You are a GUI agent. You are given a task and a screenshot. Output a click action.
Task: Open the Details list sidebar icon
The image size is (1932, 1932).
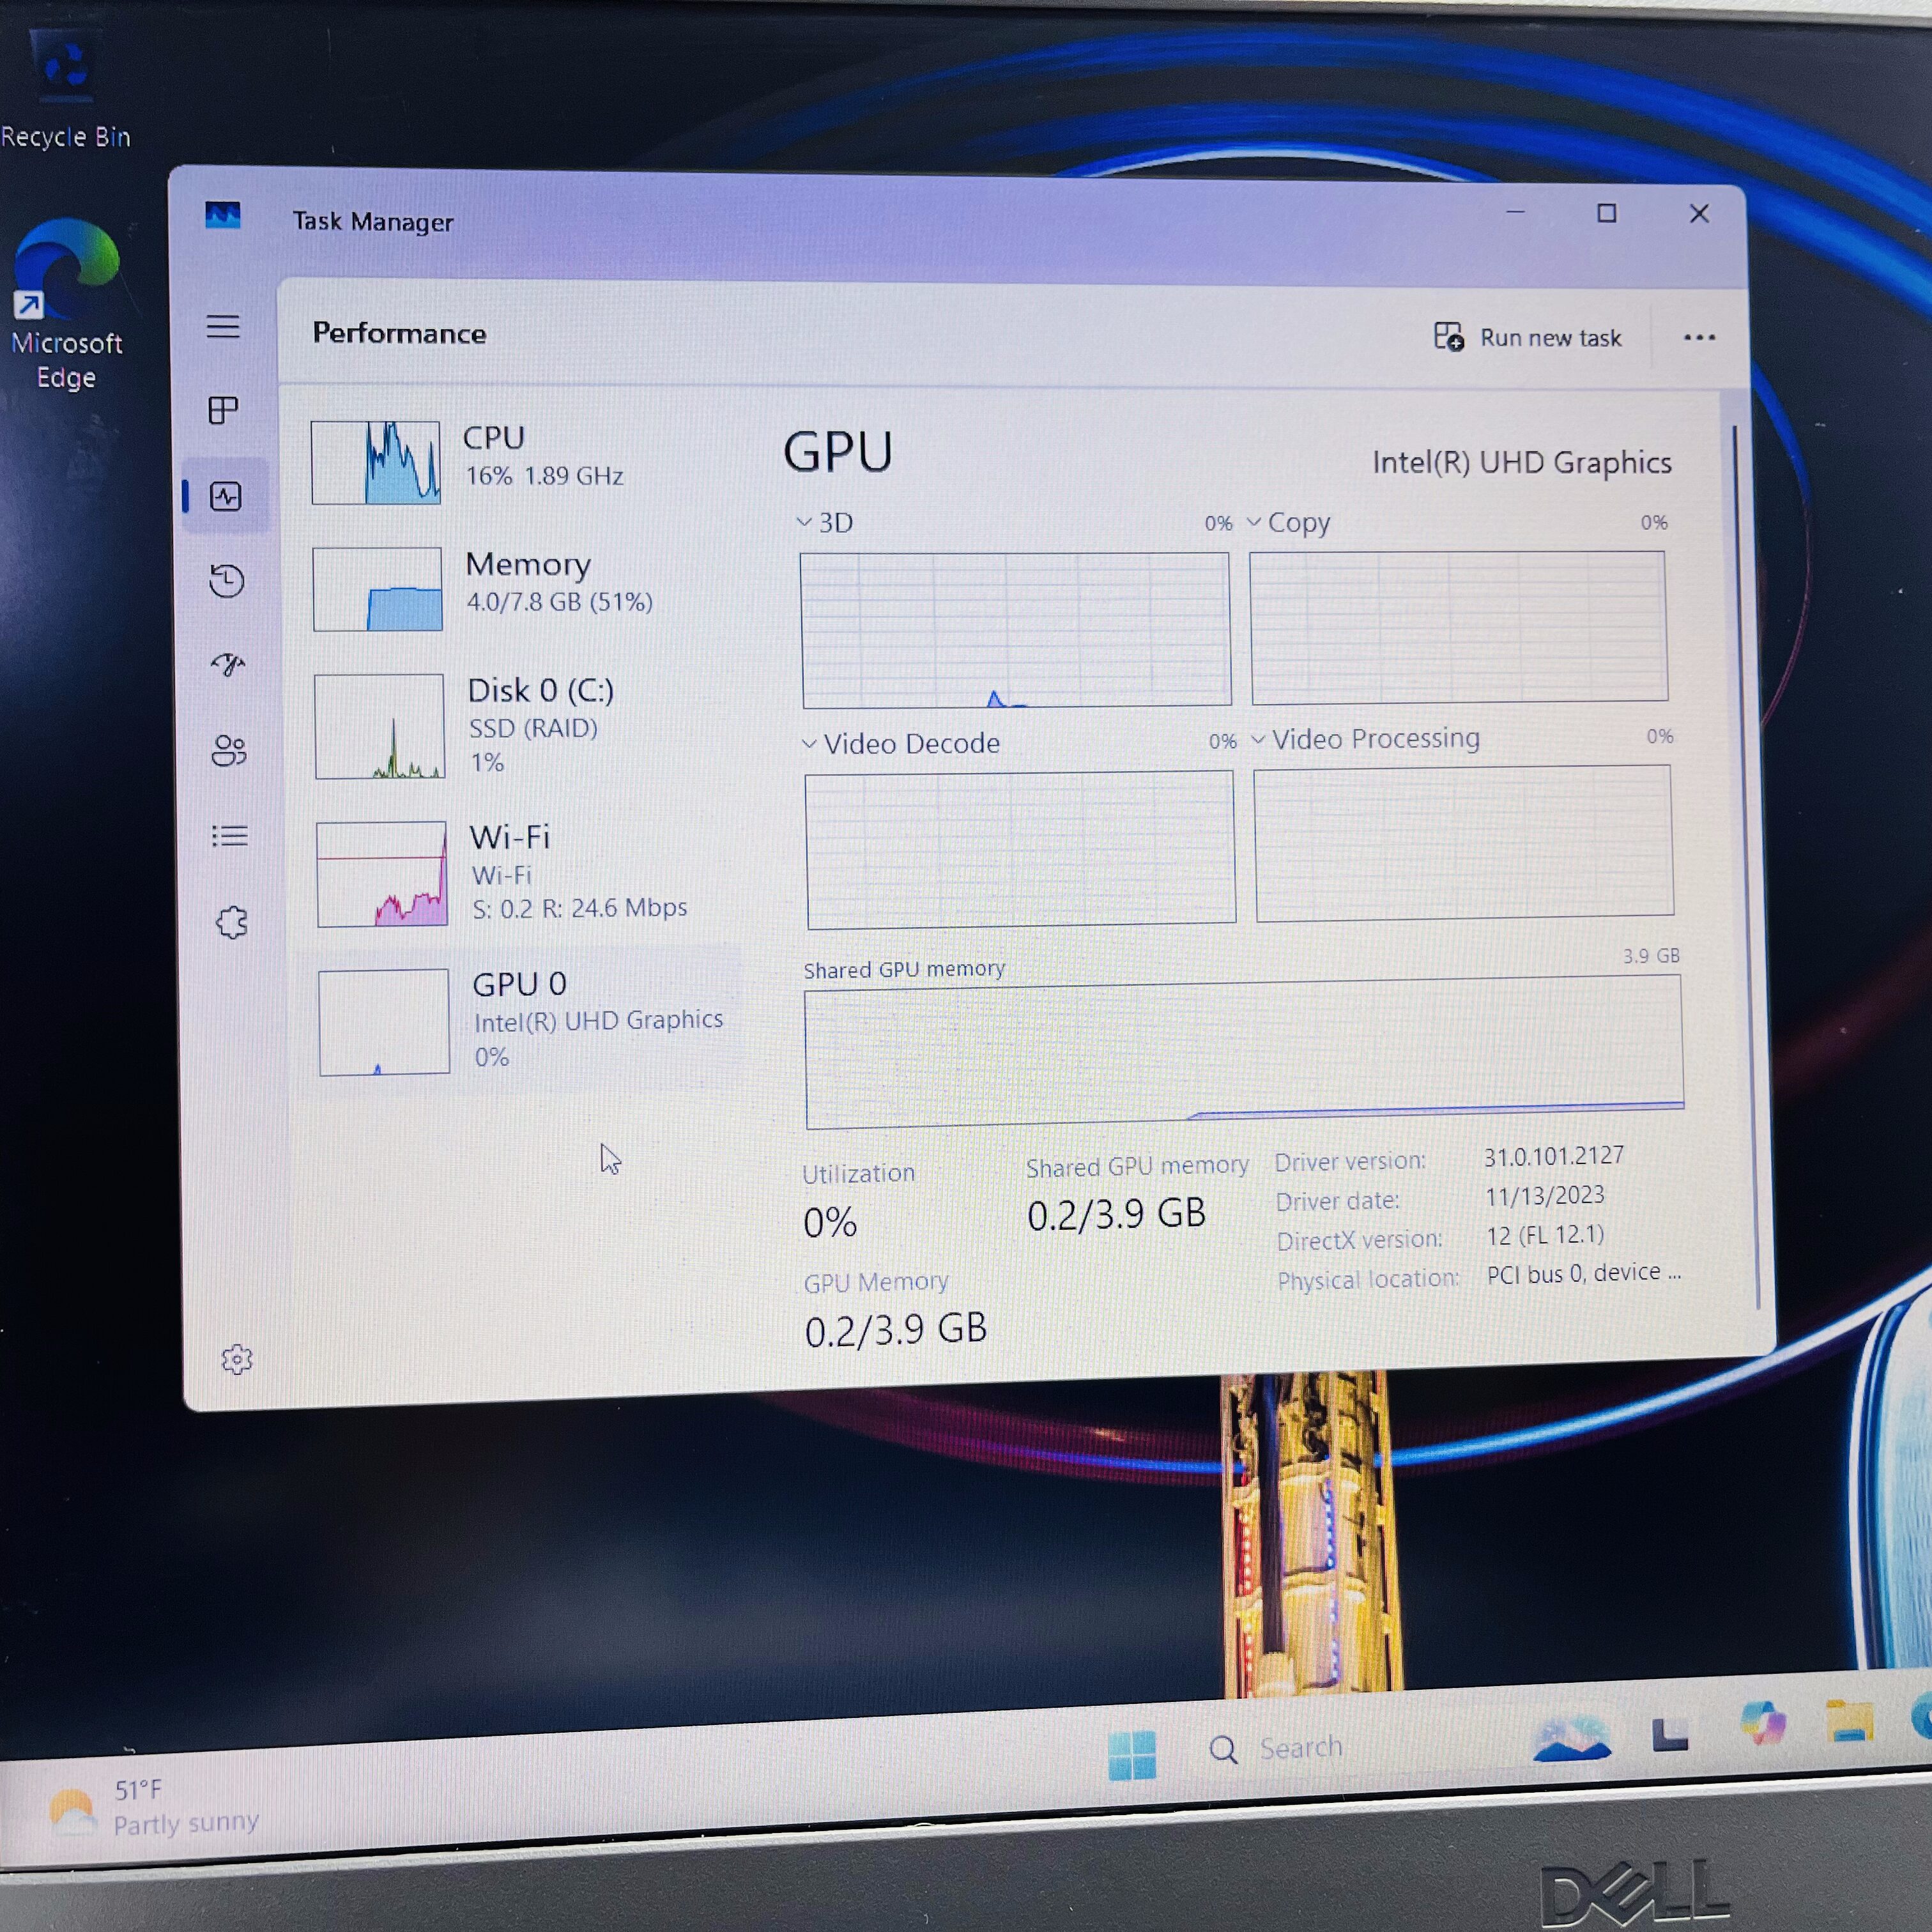230,836
